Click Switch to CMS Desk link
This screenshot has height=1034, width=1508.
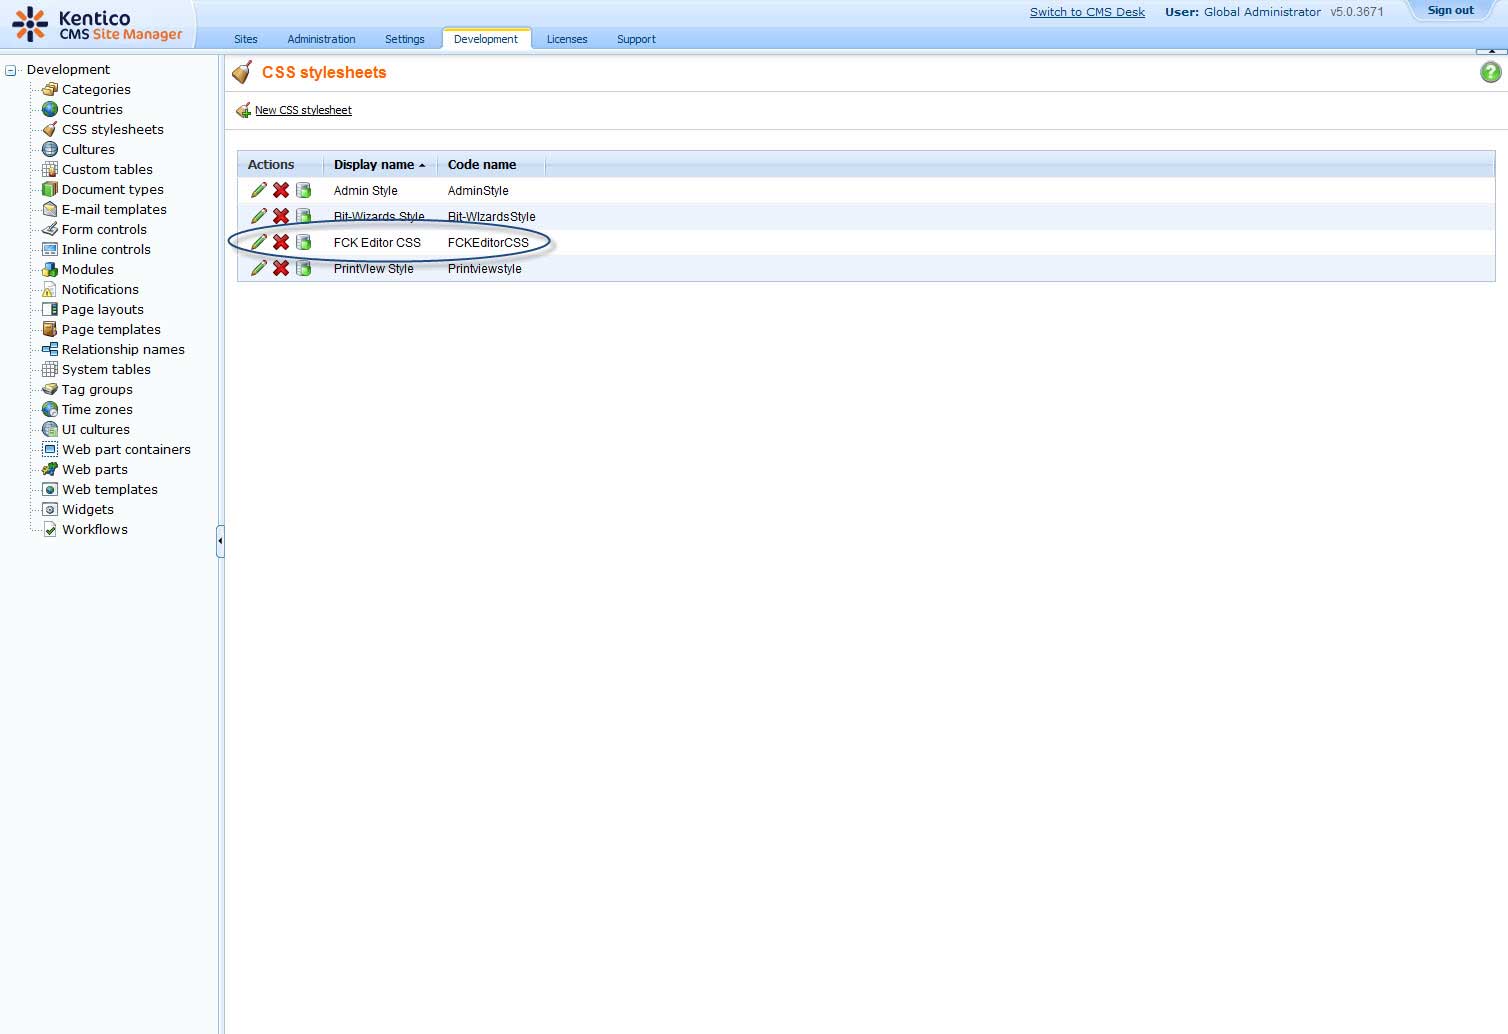1087,12
